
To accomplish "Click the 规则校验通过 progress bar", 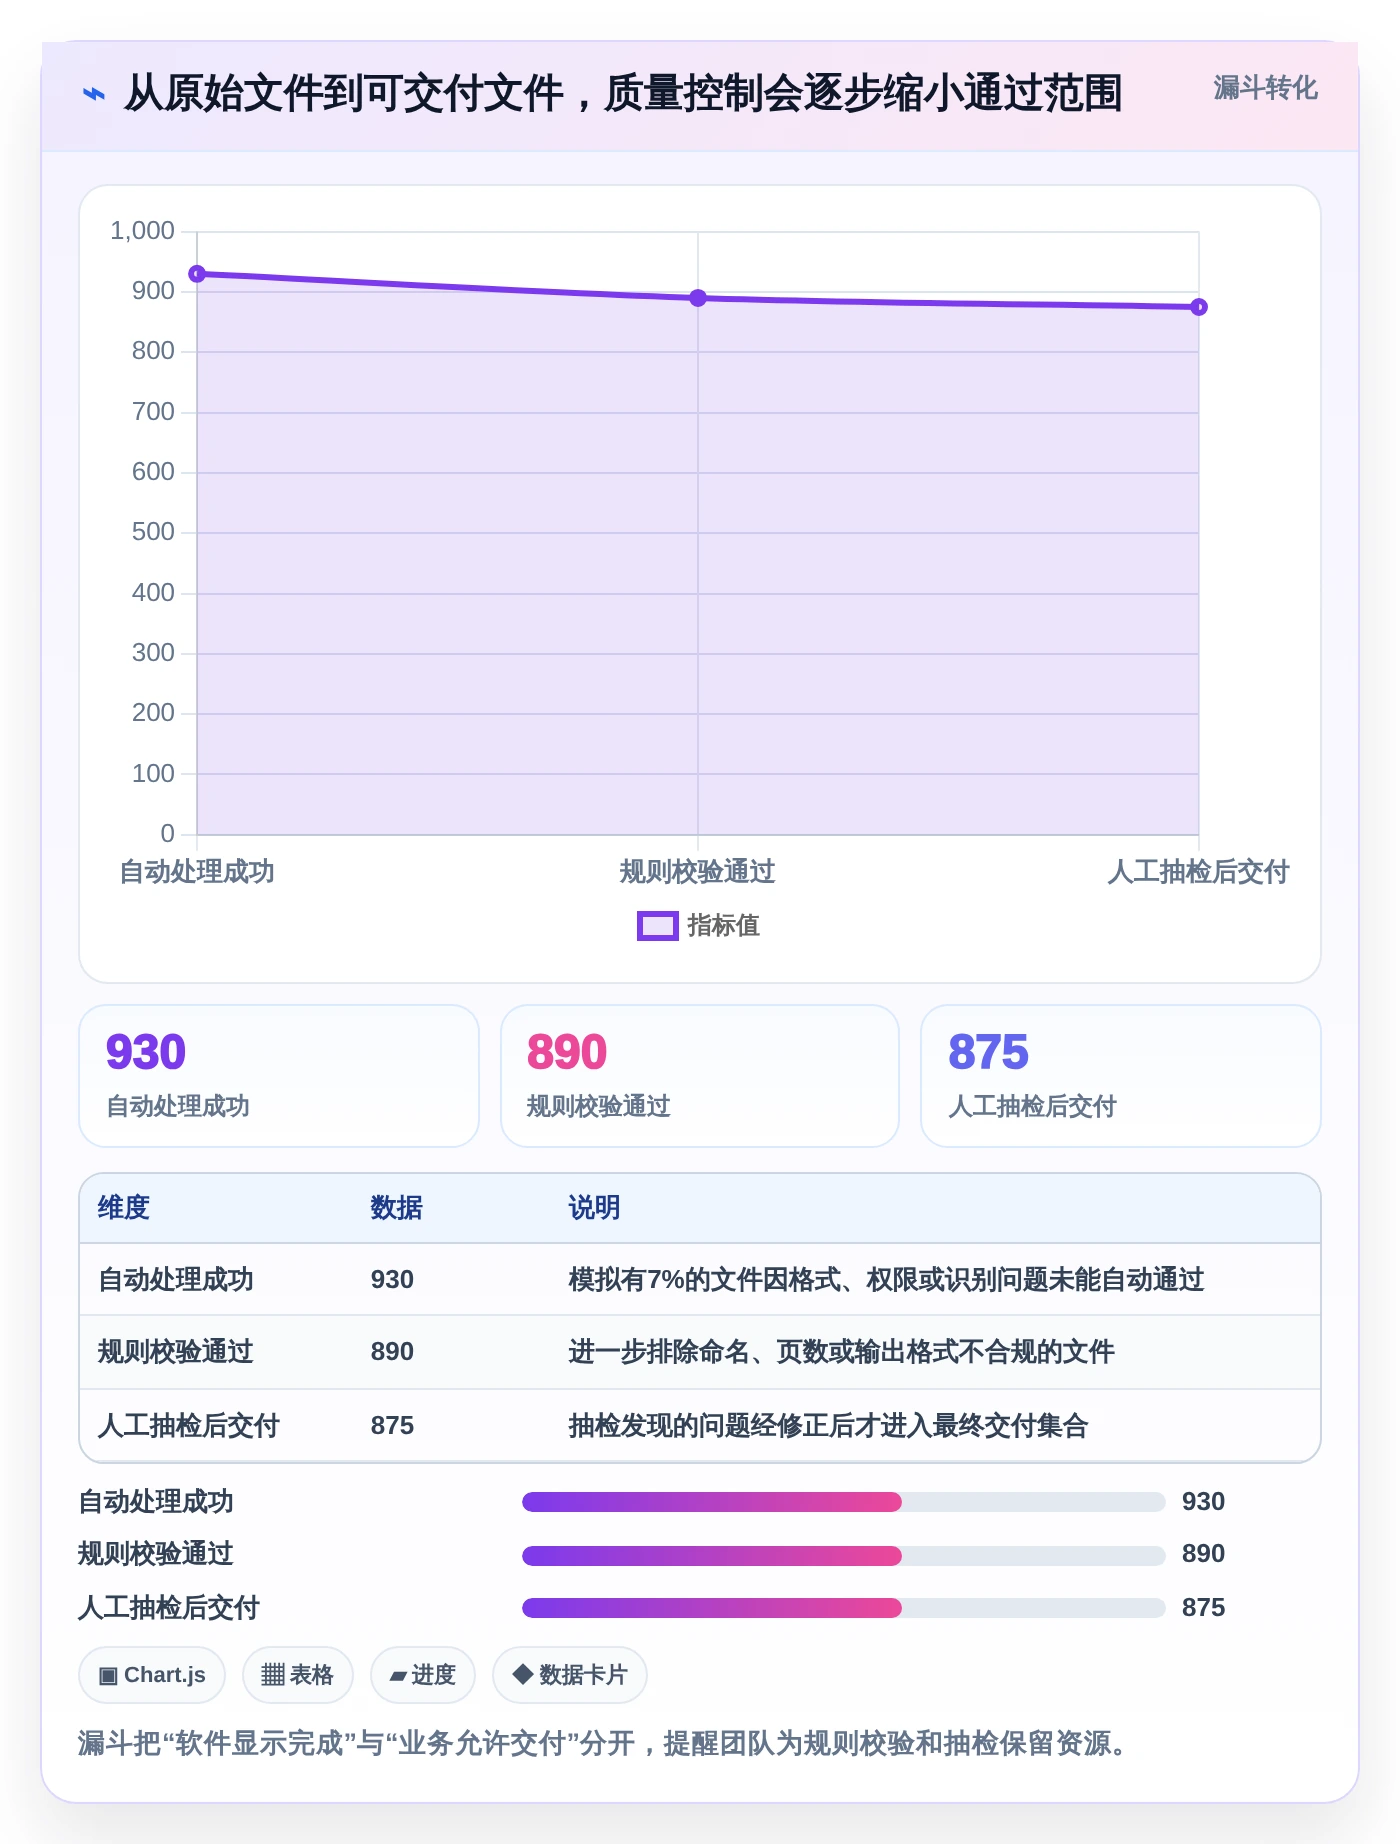I will (x=843, y=1555).
